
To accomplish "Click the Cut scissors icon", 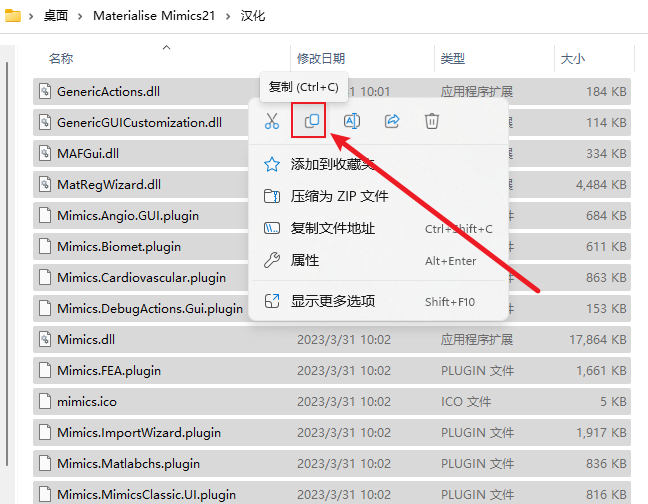I will click(x=272, y=121).
